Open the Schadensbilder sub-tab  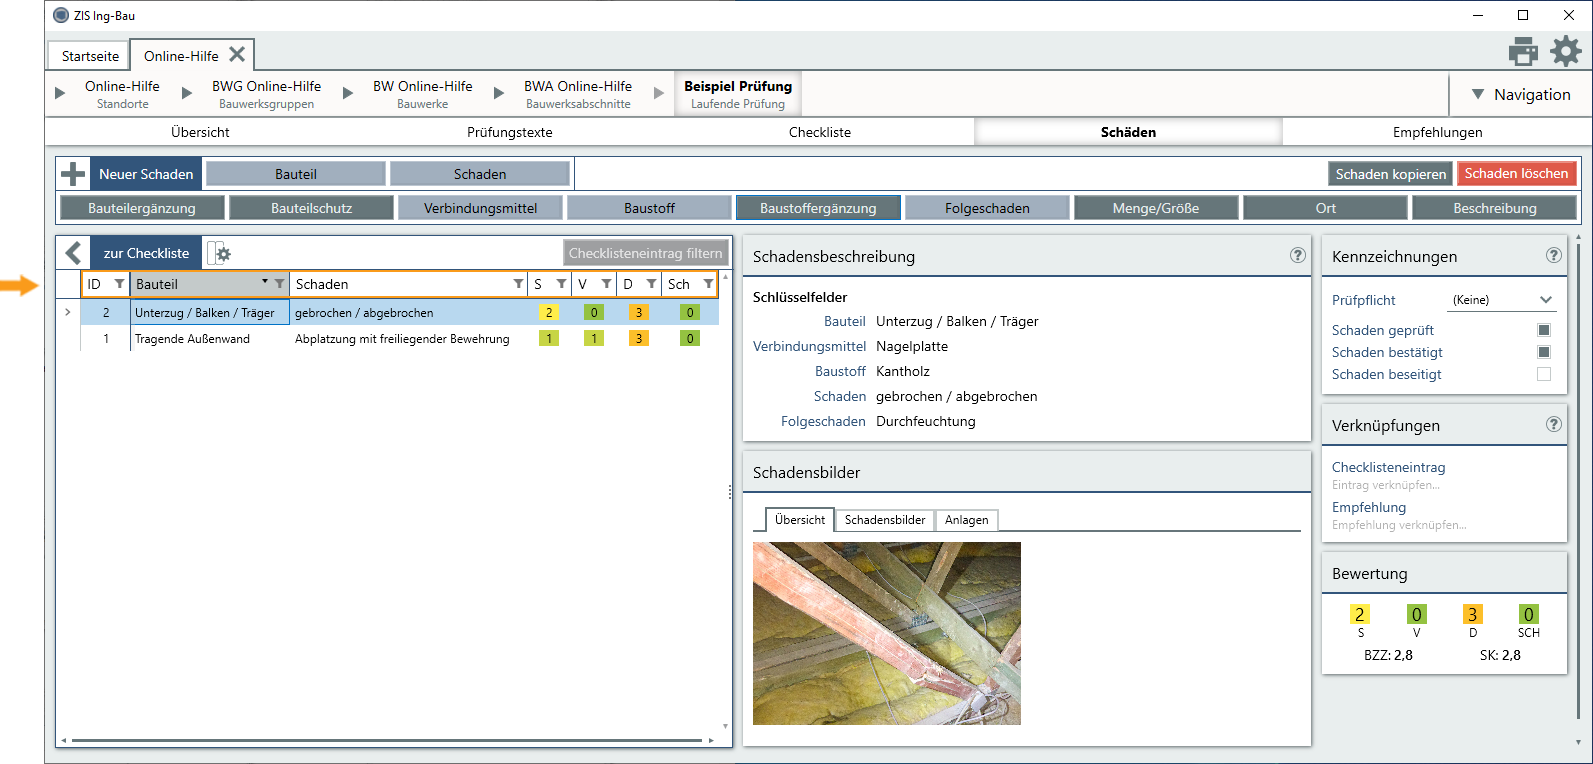coord(884,520)
